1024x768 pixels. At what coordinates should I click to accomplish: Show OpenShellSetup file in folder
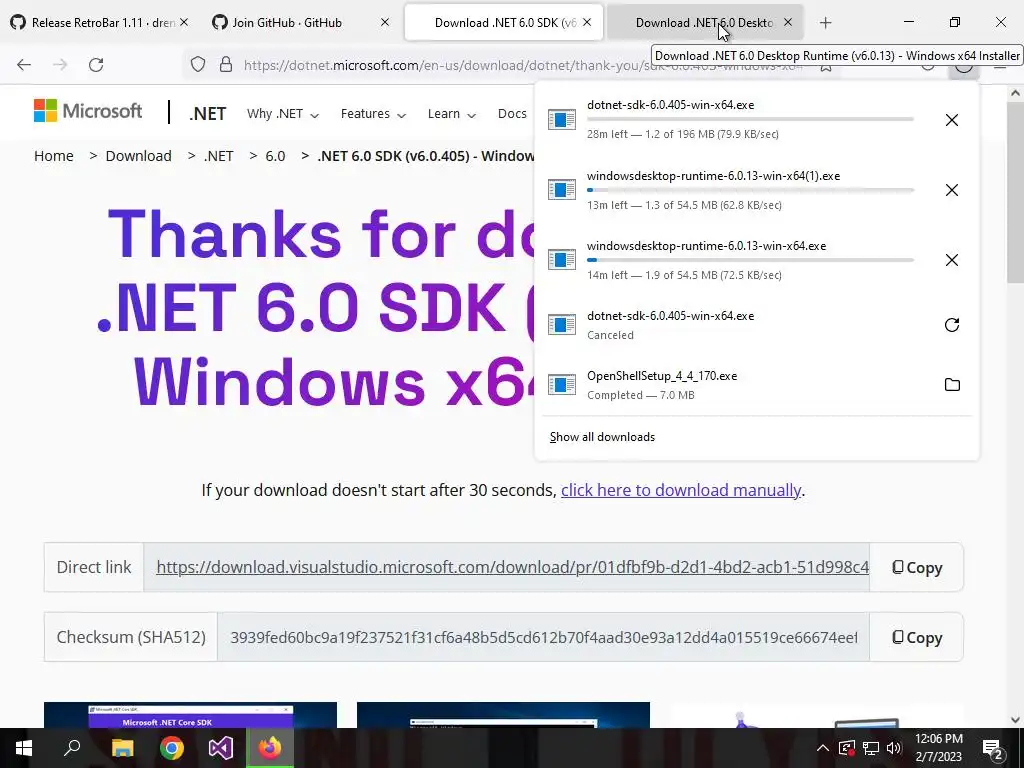click(x=952, y=385)
